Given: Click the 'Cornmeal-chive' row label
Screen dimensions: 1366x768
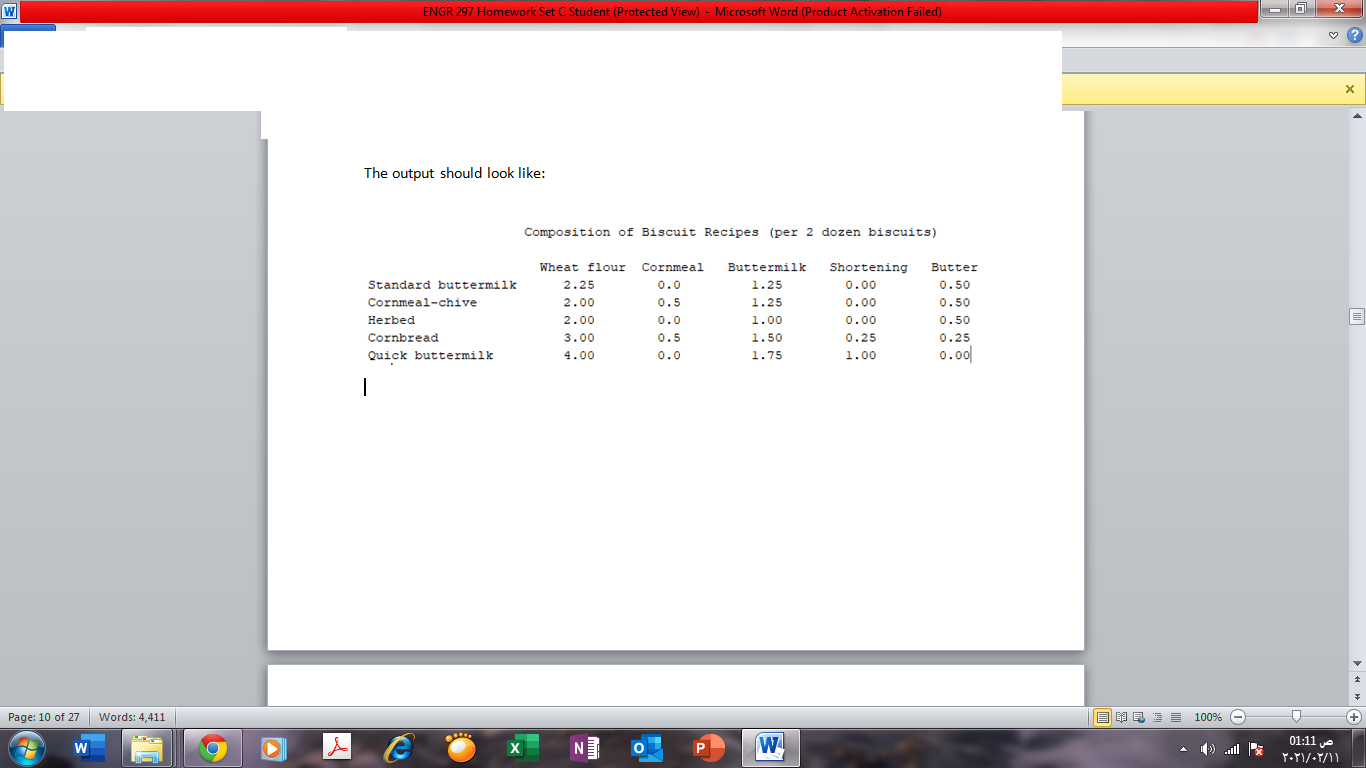Looking at the screenshot, I should point(423,303).
